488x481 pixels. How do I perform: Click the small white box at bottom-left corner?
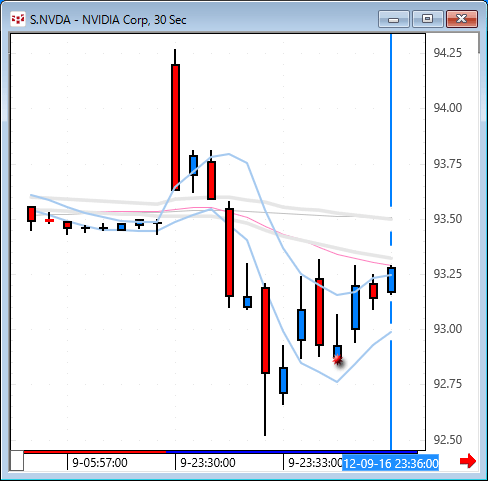17,460
